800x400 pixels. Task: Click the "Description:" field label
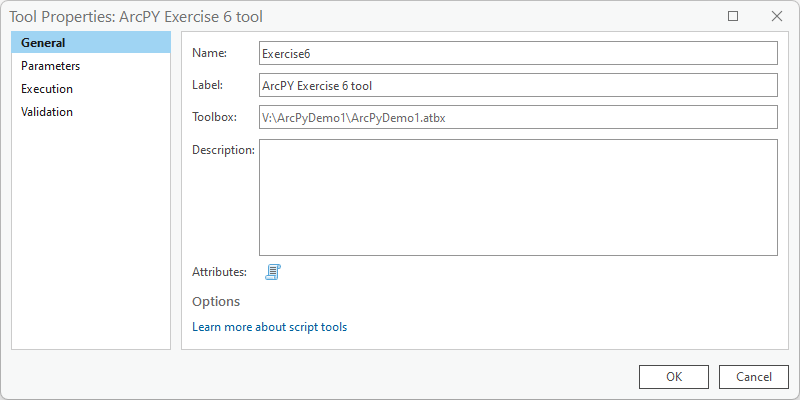[223, 149]
